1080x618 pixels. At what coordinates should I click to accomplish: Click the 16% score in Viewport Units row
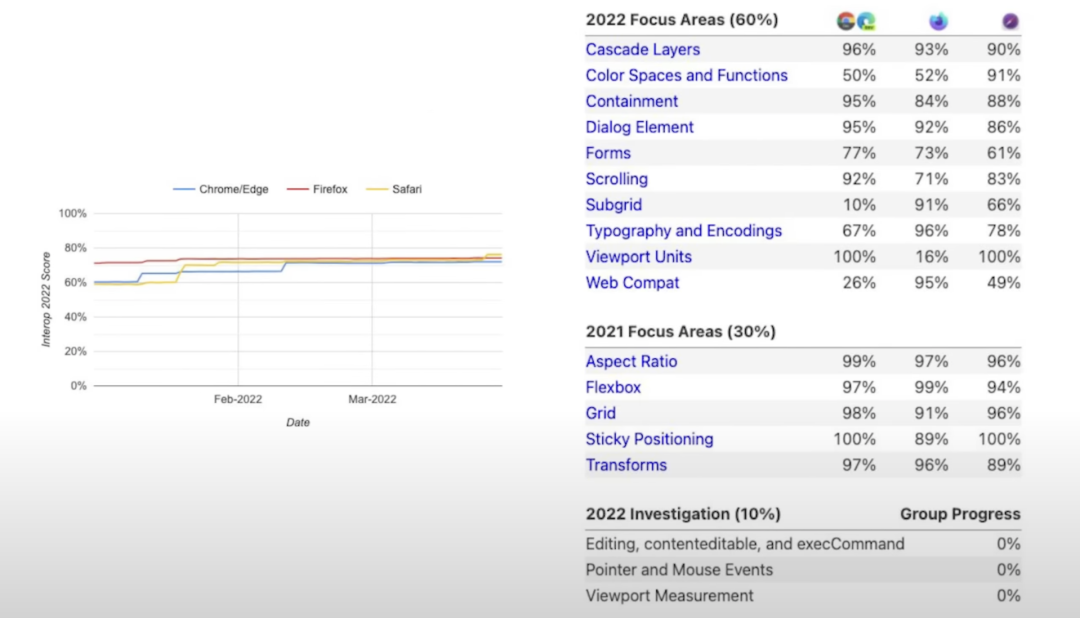tap(931, 257)
